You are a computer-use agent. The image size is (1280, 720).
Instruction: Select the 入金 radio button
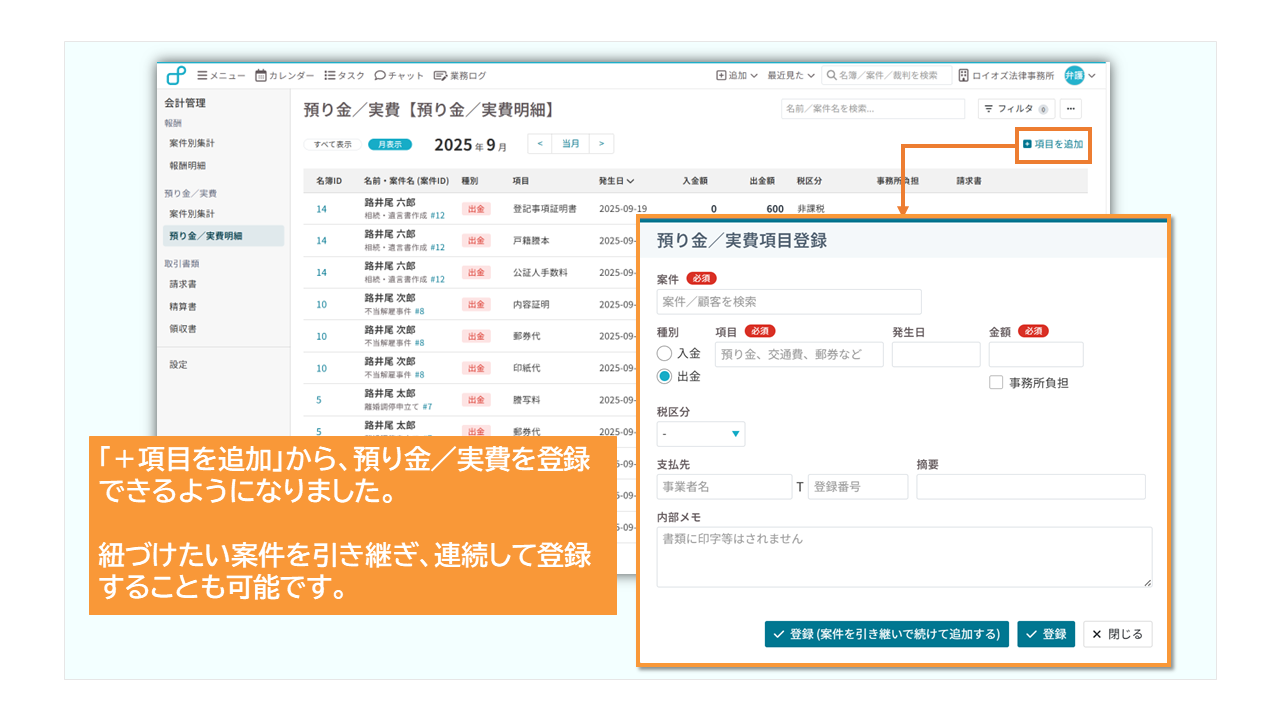click(664, 353)
